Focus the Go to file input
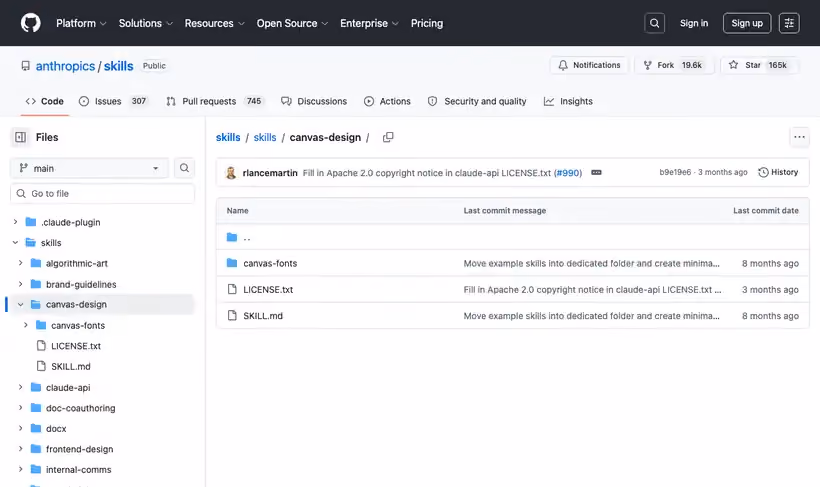The height and width of the screenshot is (487, 820). pos(102,194)
